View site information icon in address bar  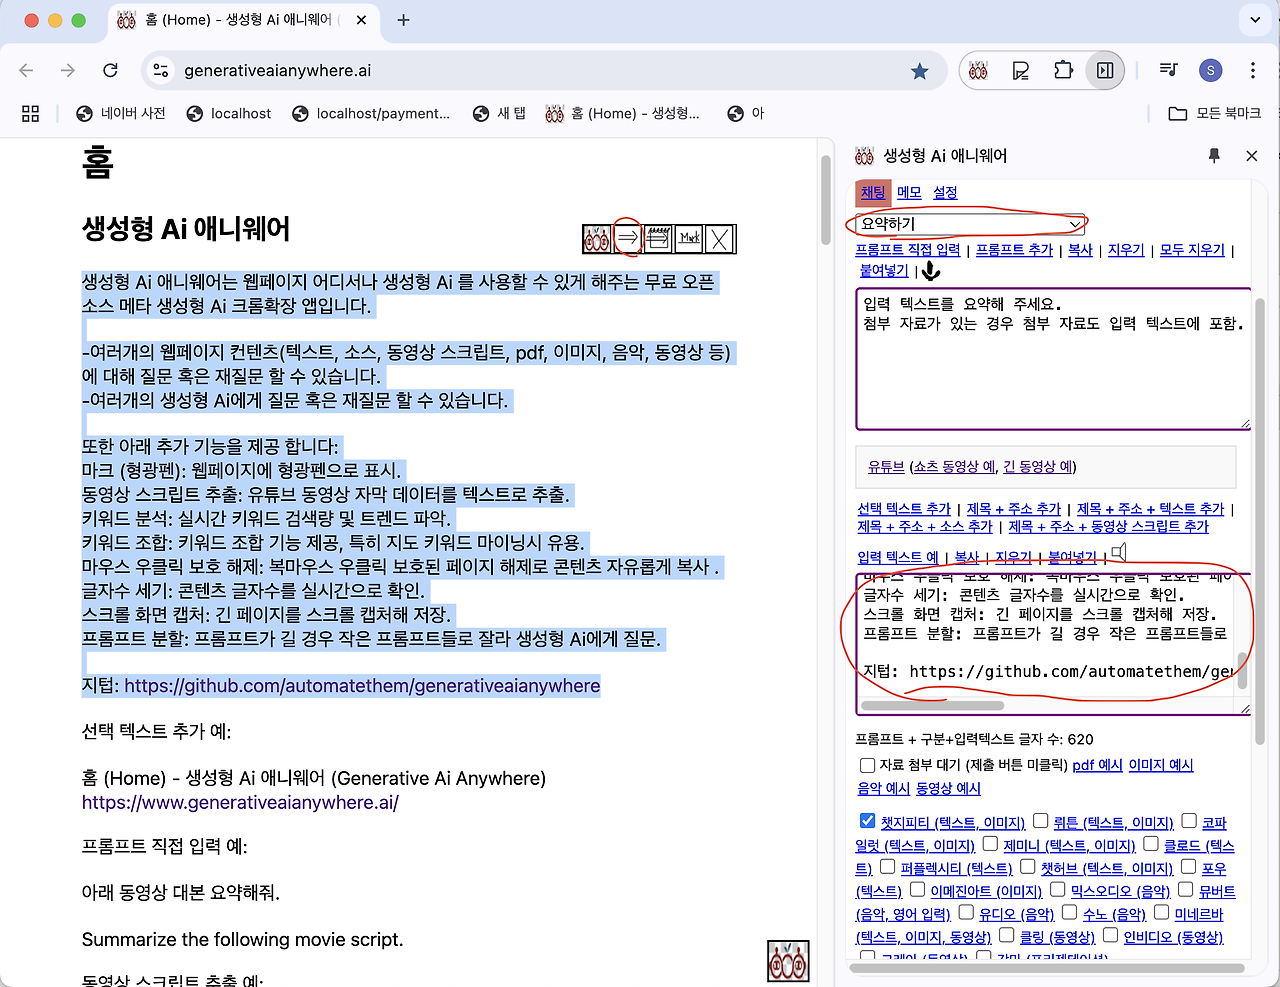pyautogui.click(x=160, y=71)
